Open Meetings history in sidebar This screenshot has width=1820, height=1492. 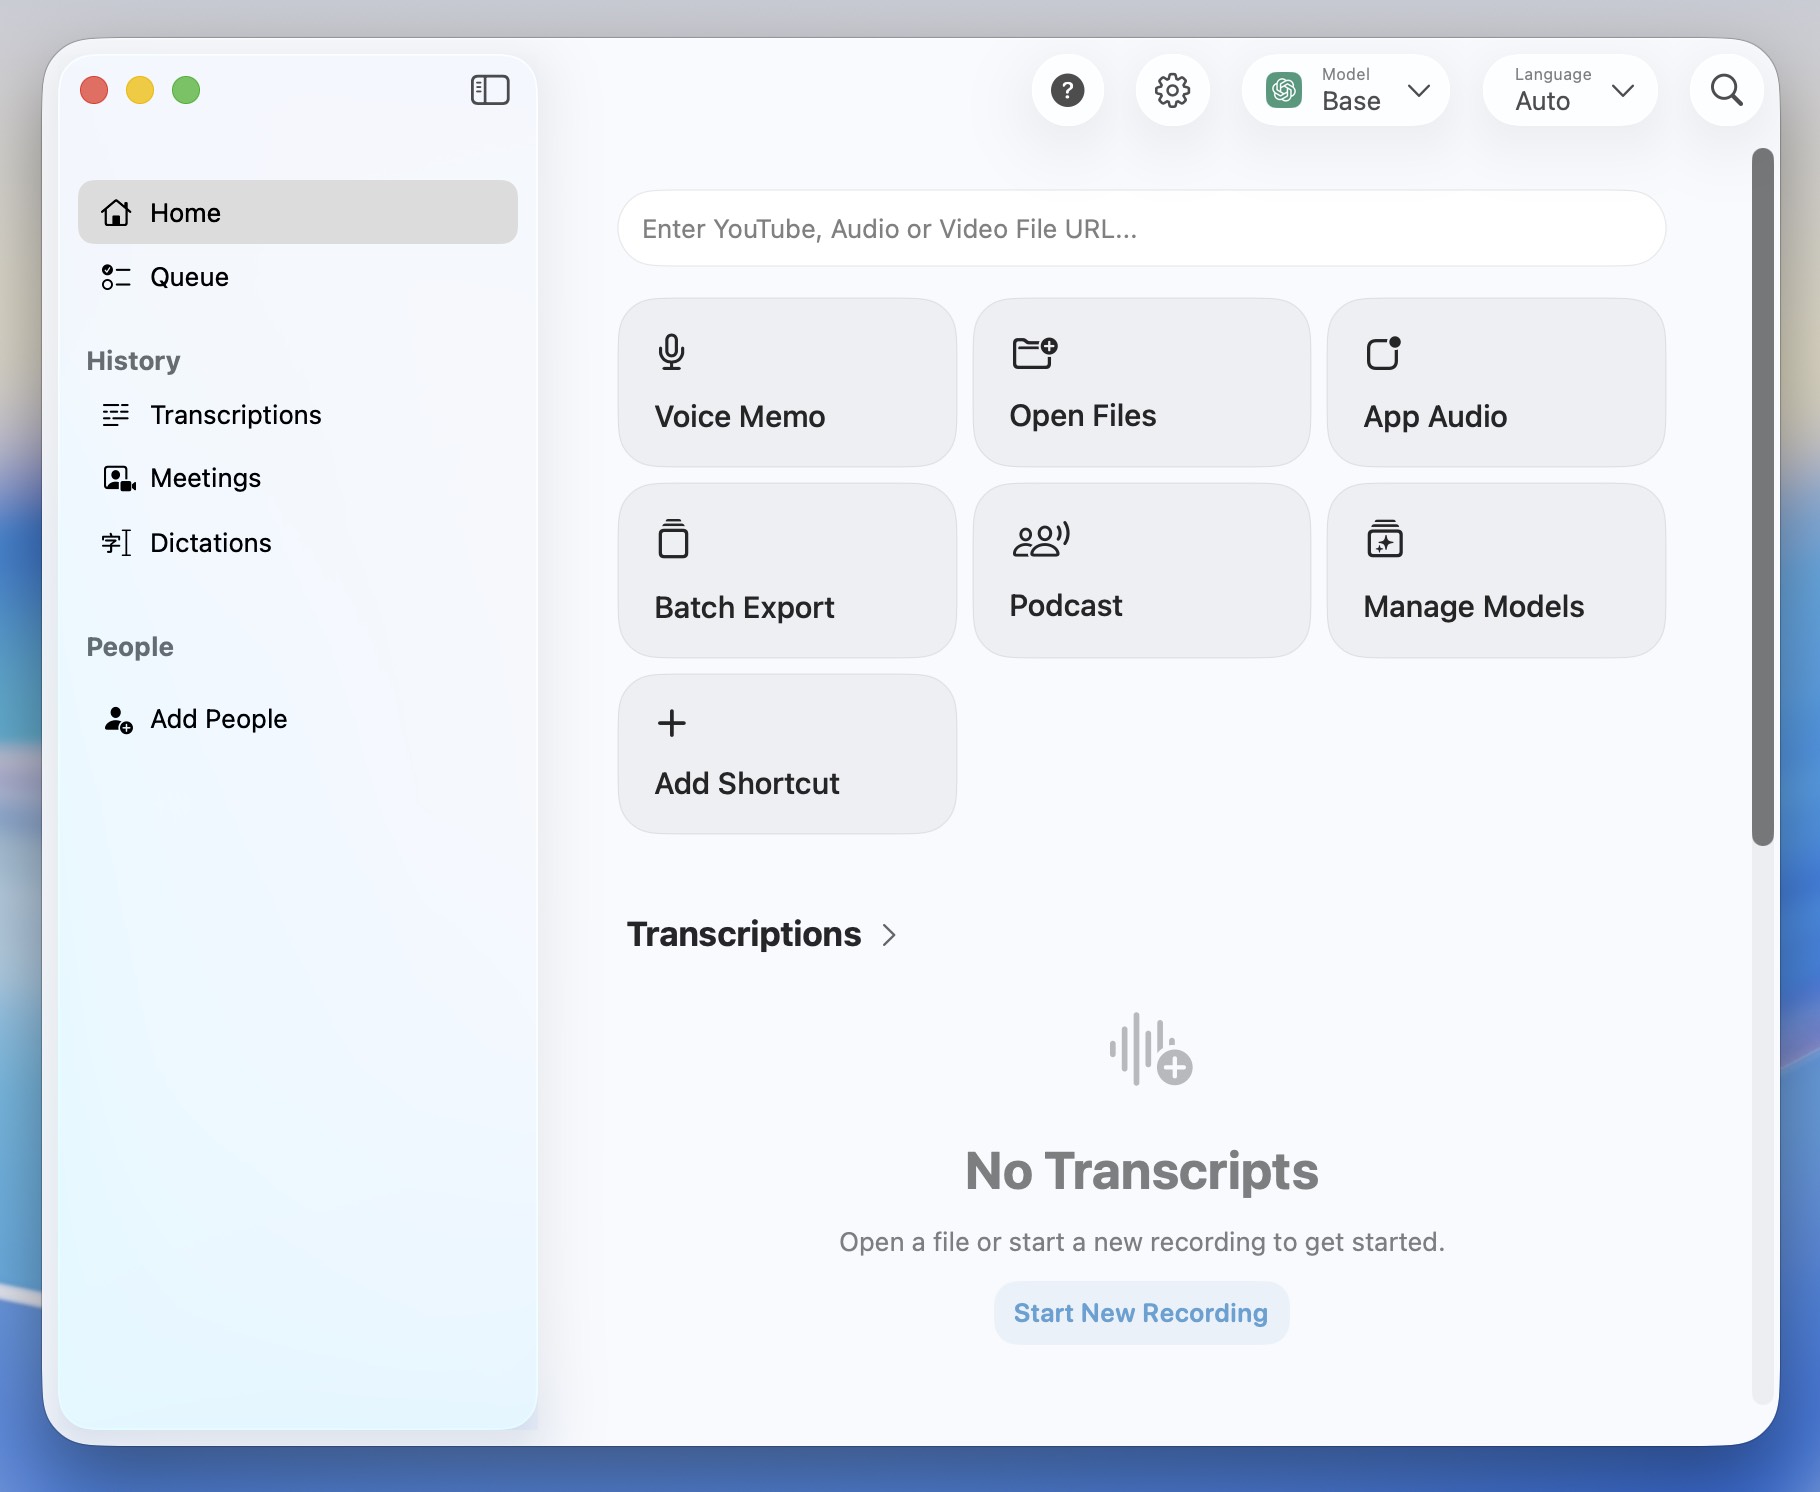coord(205,478)
